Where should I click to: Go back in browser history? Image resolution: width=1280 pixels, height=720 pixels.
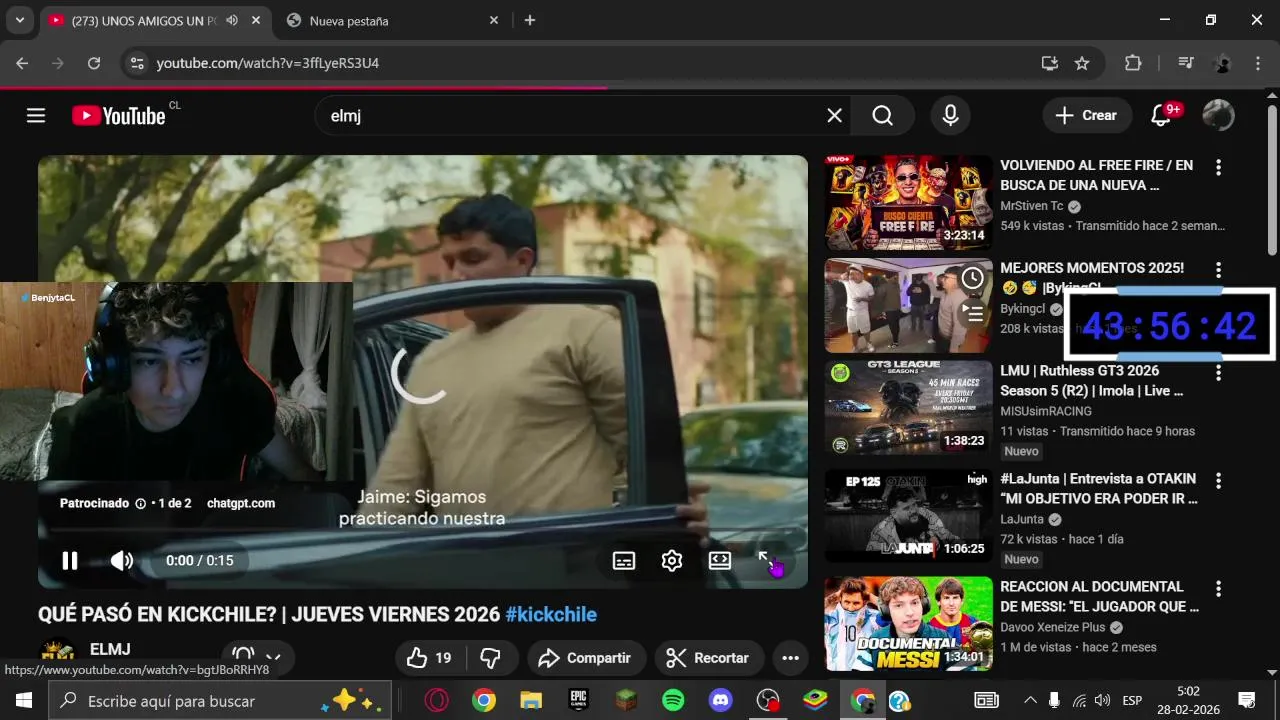pos(23,63)
